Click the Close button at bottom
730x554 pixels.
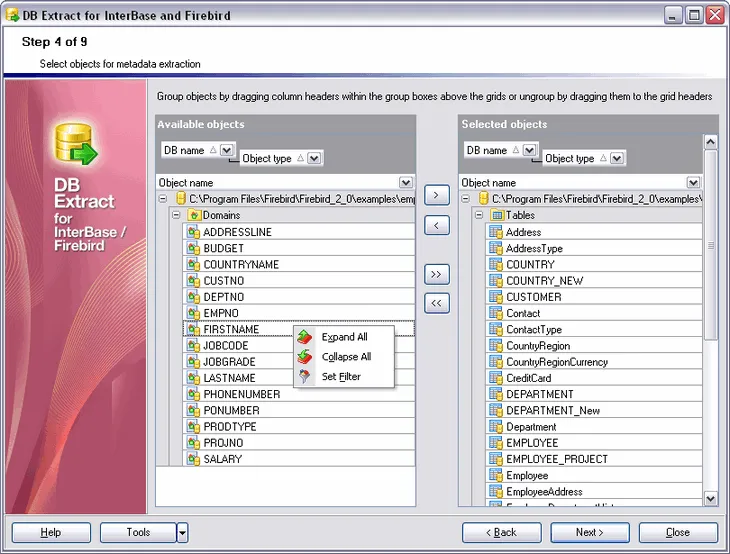point(678,532)
